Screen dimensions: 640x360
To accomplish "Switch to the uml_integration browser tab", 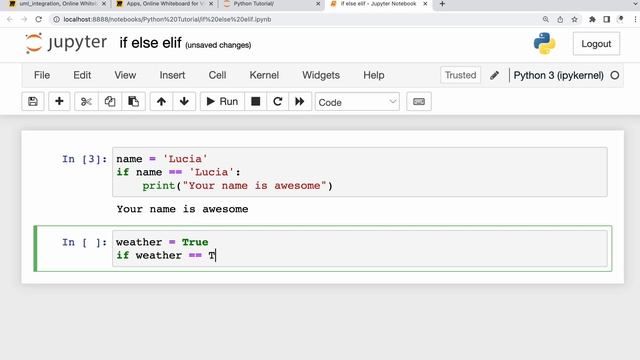I will (x=57, y=4).
